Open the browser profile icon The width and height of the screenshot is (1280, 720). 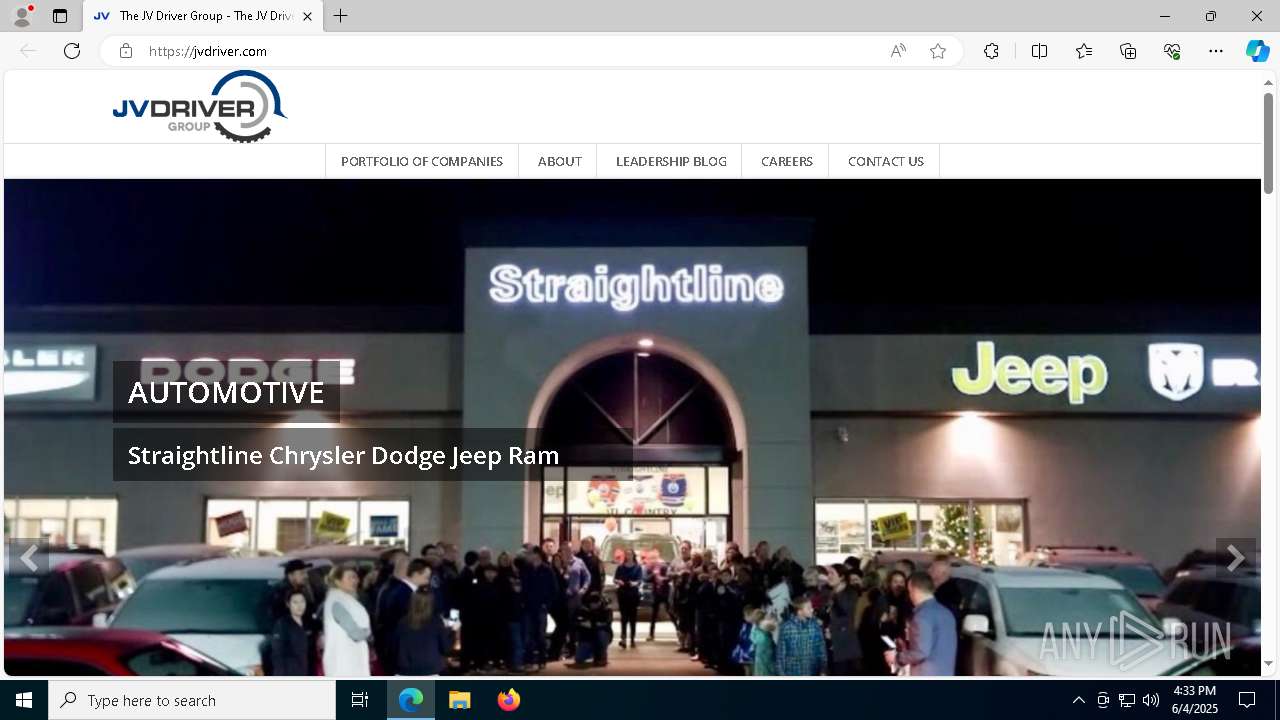(22, 16)
